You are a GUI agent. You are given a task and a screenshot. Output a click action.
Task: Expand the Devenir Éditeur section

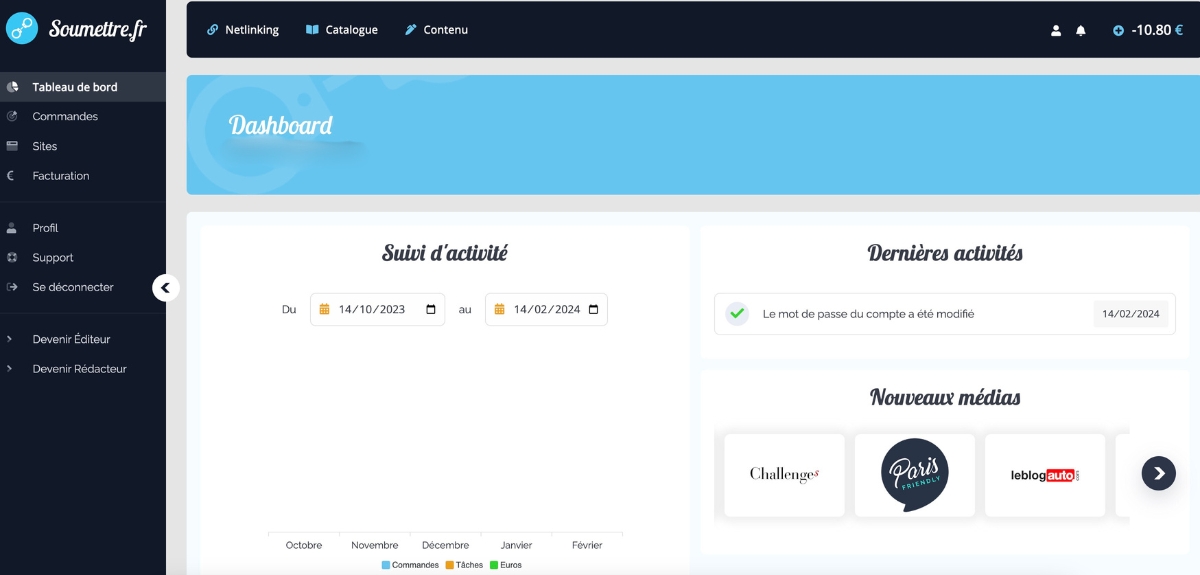[71, 339]
